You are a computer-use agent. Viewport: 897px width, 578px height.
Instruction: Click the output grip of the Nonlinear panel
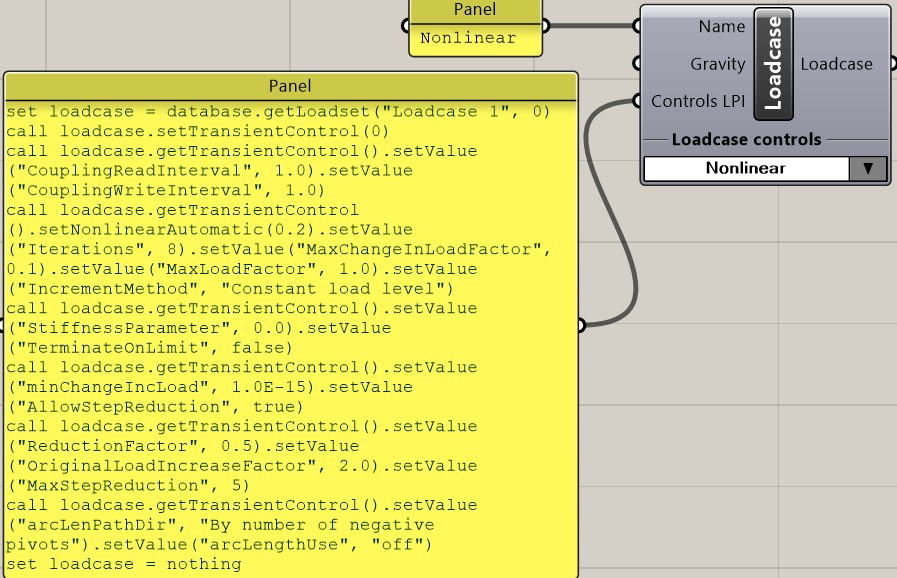[x=544, y=26]
